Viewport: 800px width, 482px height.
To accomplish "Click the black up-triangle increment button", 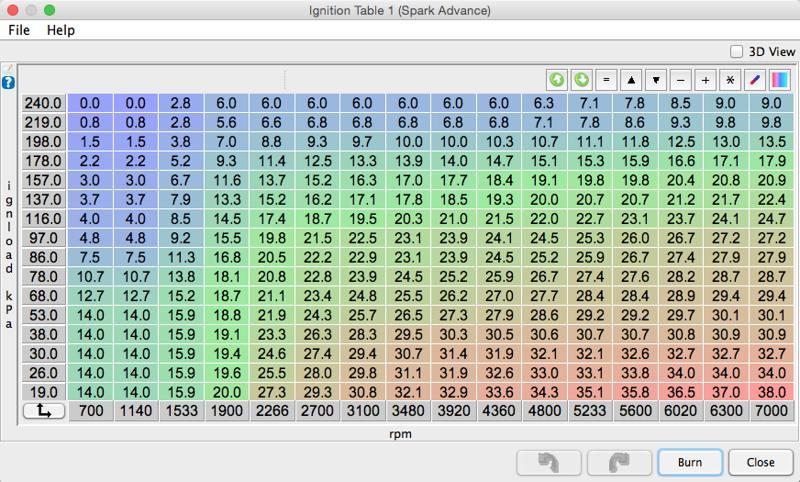I will 631,79.
